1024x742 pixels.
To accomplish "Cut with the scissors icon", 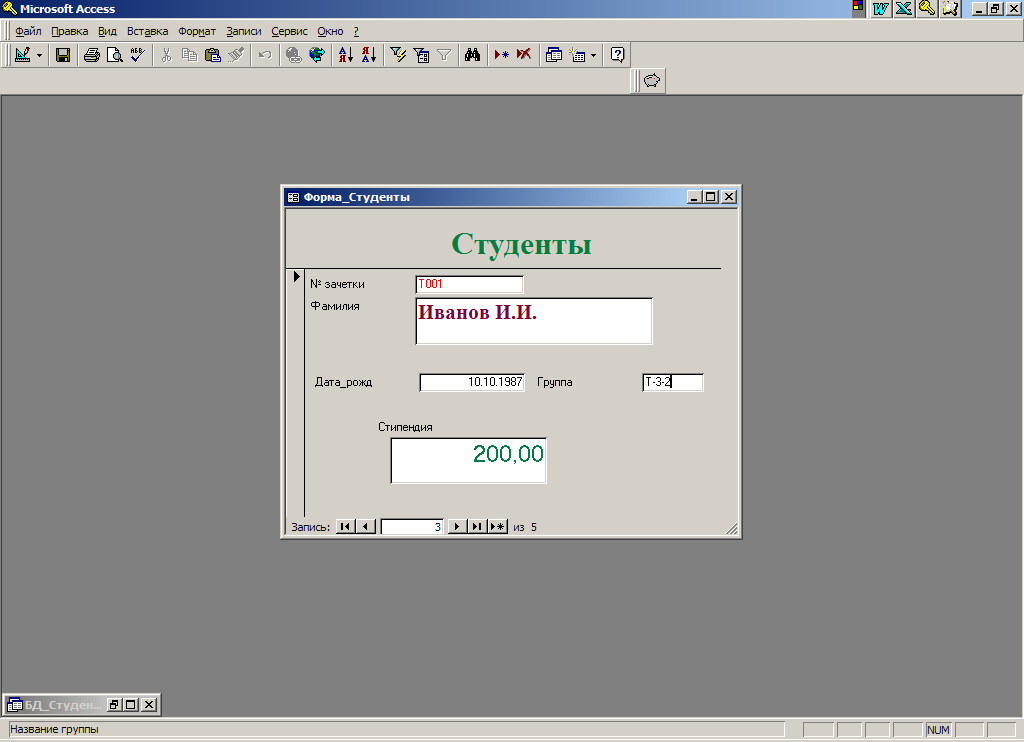I will tap(167, 55).
